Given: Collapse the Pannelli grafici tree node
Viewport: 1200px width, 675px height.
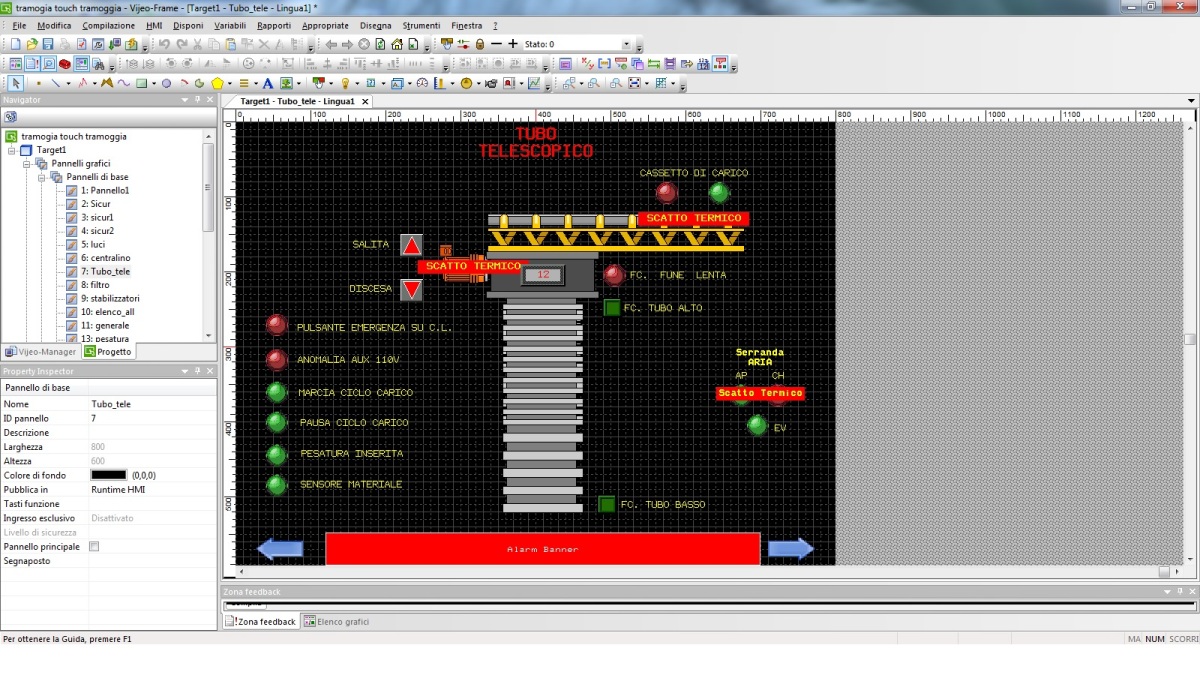Looking at the screenshot, I should click(x=28, y=163).
